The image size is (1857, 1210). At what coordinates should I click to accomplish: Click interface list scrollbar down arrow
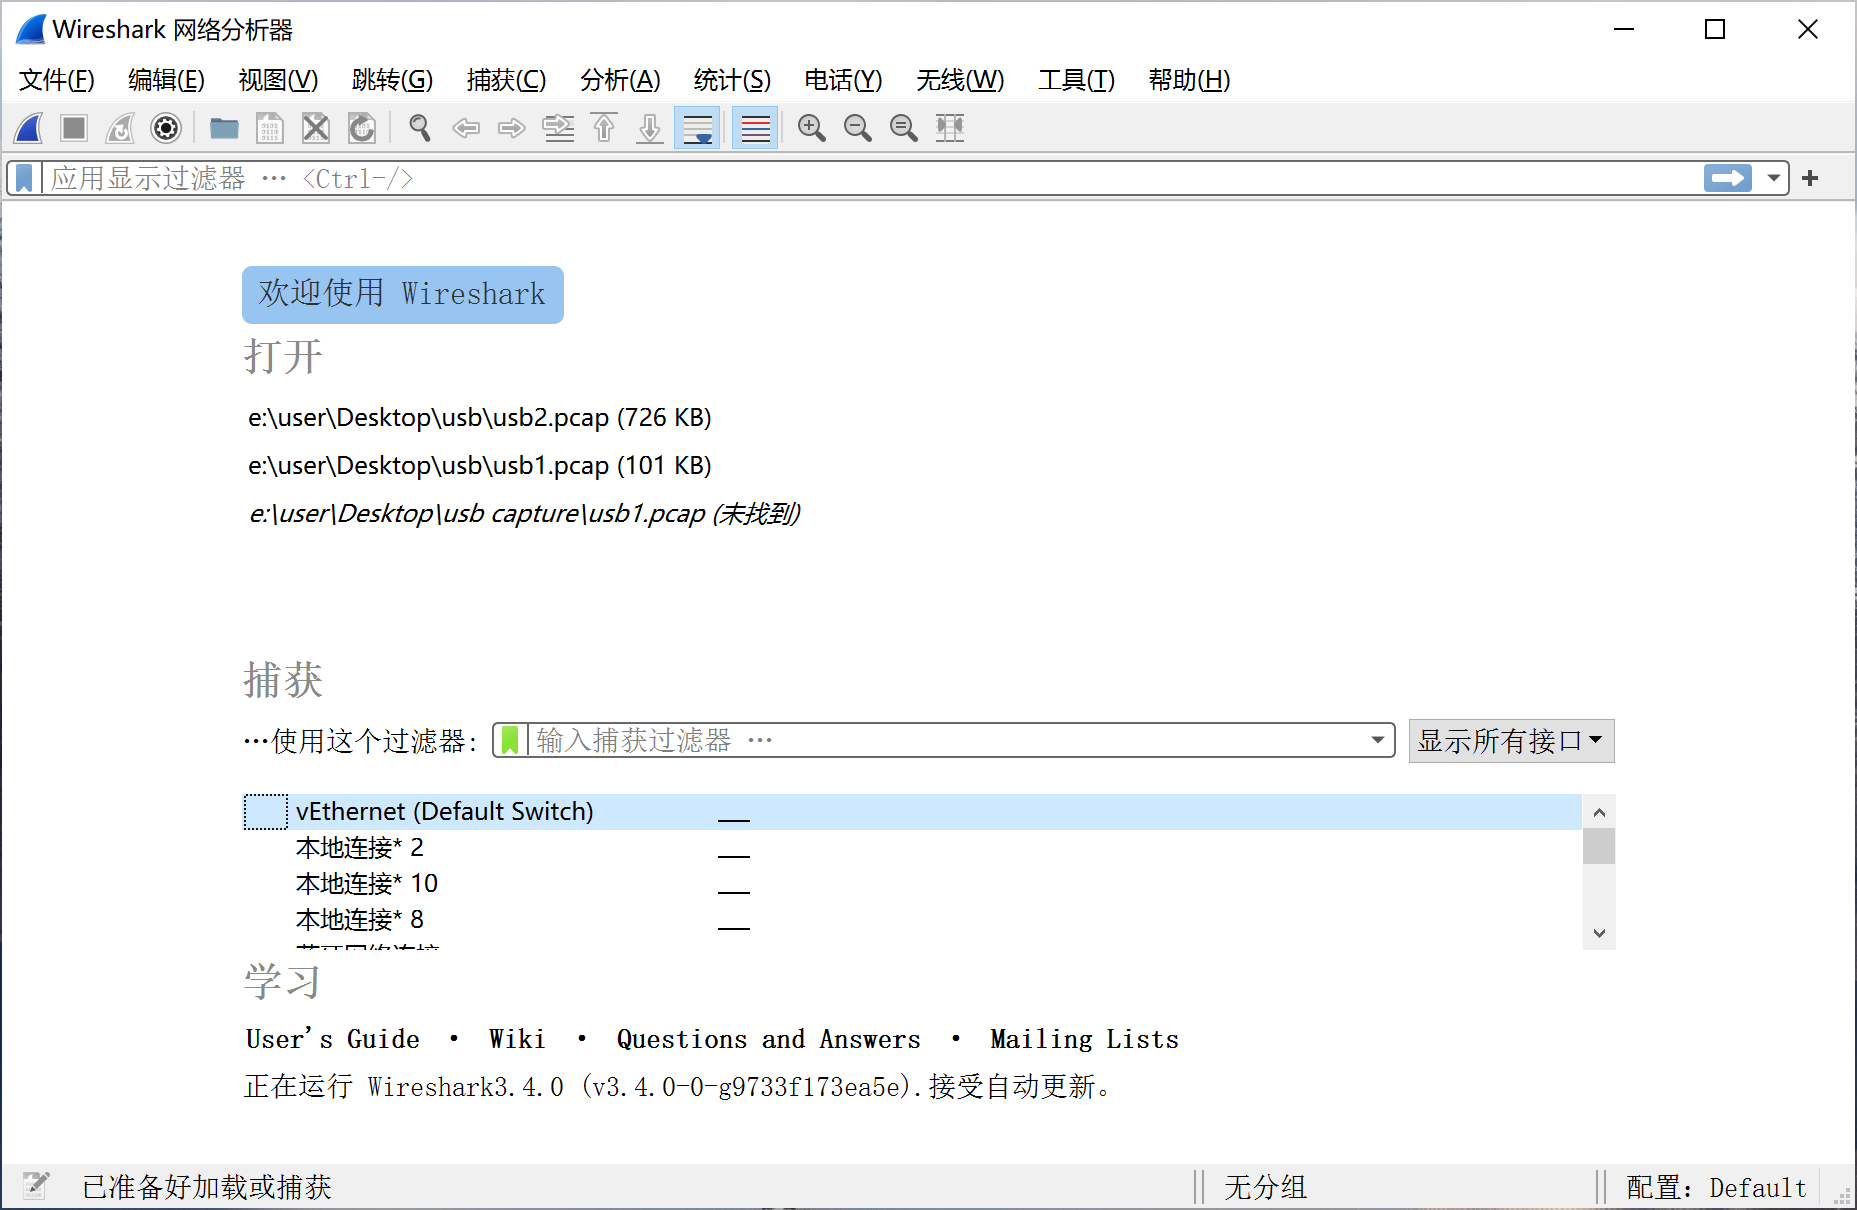pos(1599,933)
